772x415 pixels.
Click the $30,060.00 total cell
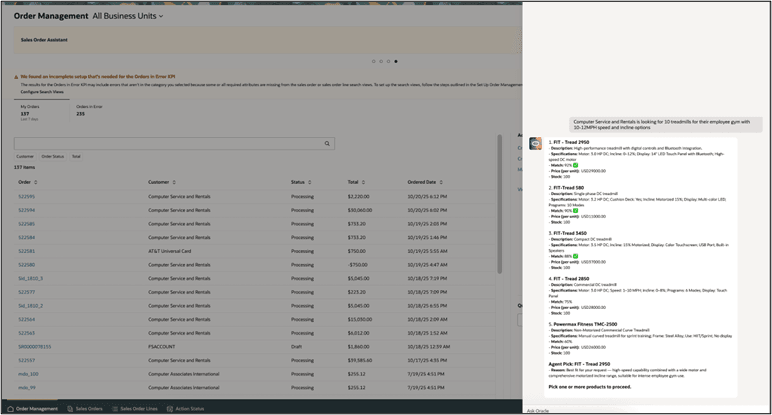[360, 210]
